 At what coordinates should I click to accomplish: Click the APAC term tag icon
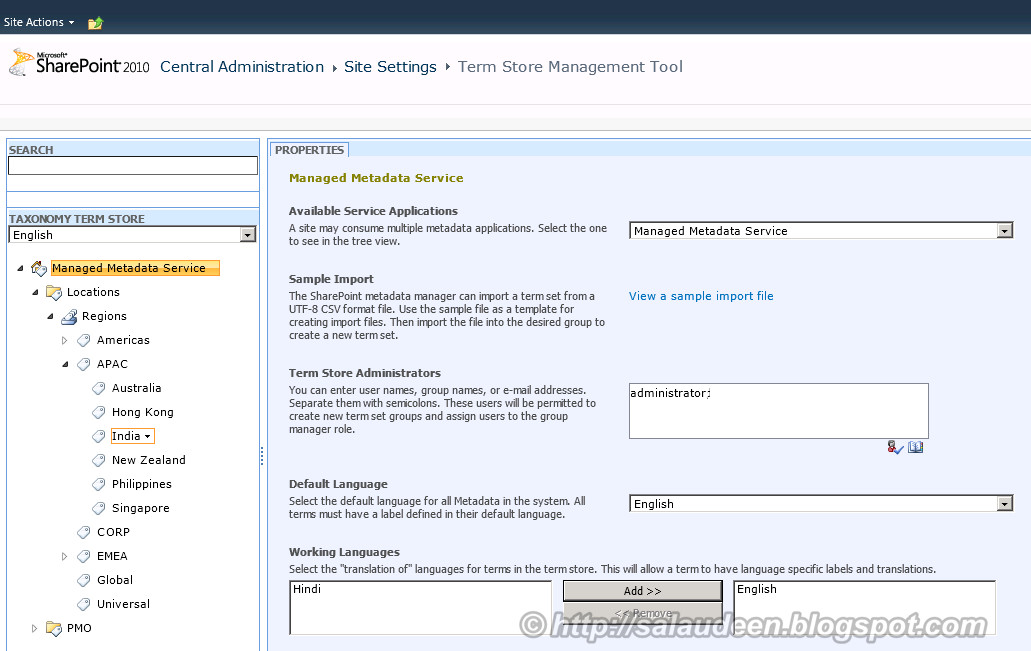[84, 364]
